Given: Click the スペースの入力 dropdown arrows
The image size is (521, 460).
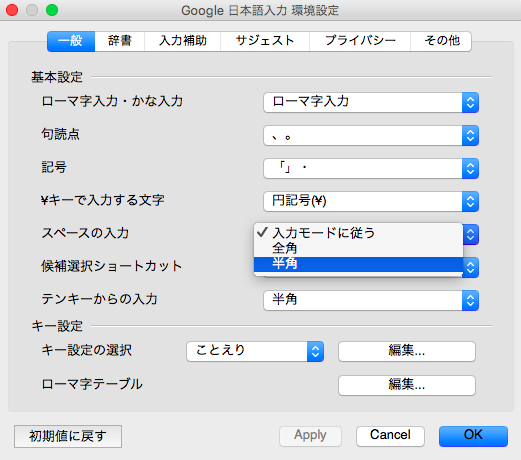Looking at the screenshot, I should point(471,234).
